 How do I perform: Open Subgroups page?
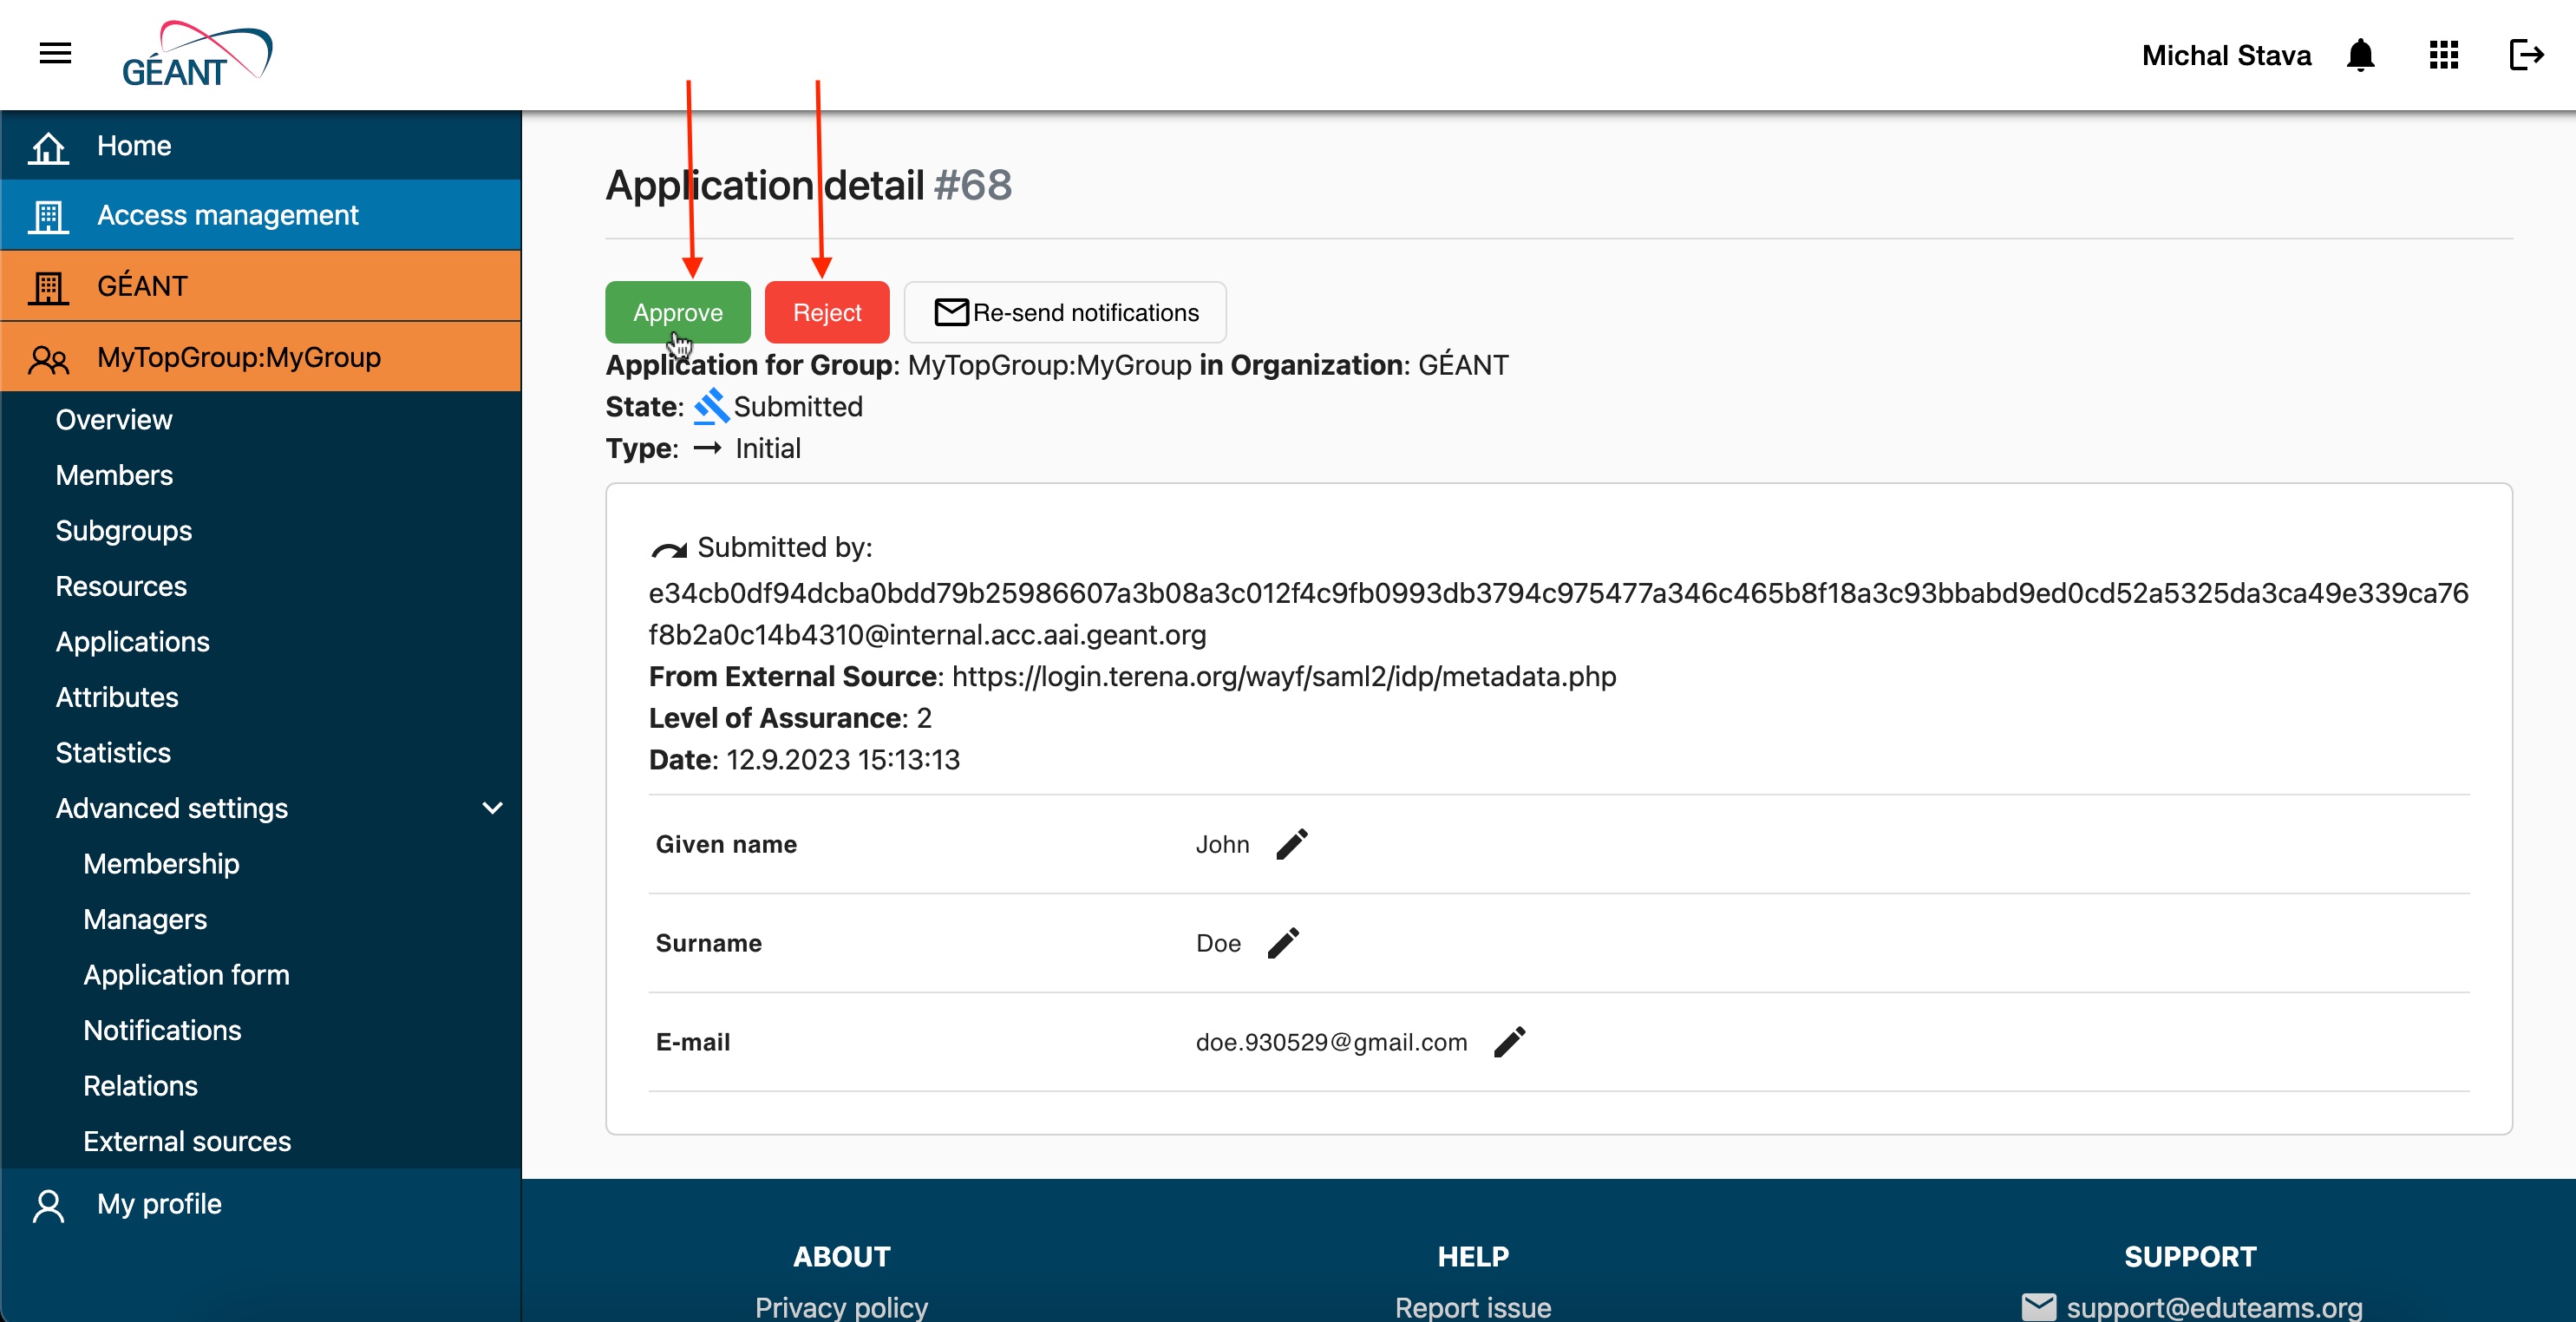pos(123,531)
